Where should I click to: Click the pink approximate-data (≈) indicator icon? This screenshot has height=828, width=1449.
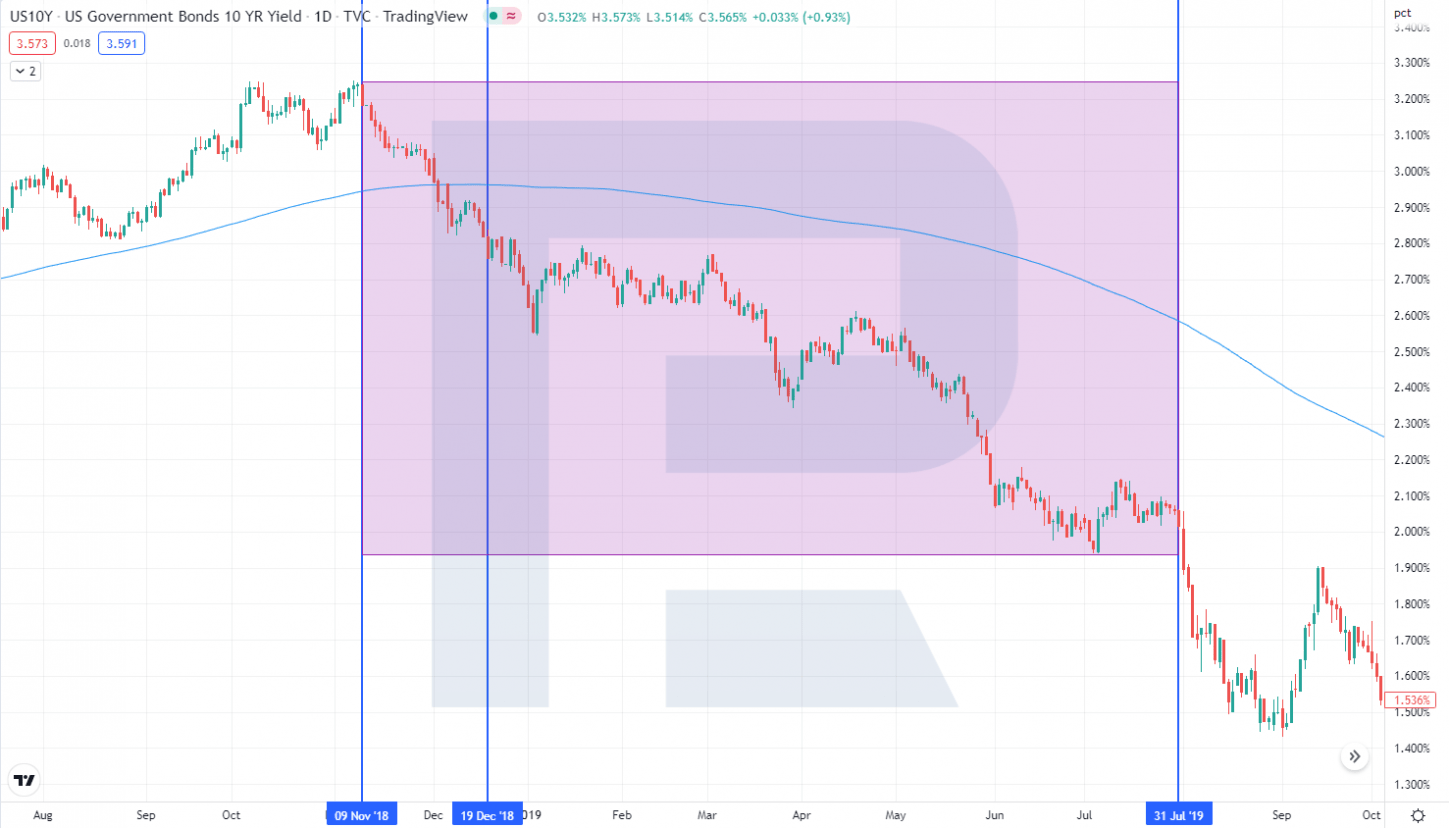coord(512,17)
